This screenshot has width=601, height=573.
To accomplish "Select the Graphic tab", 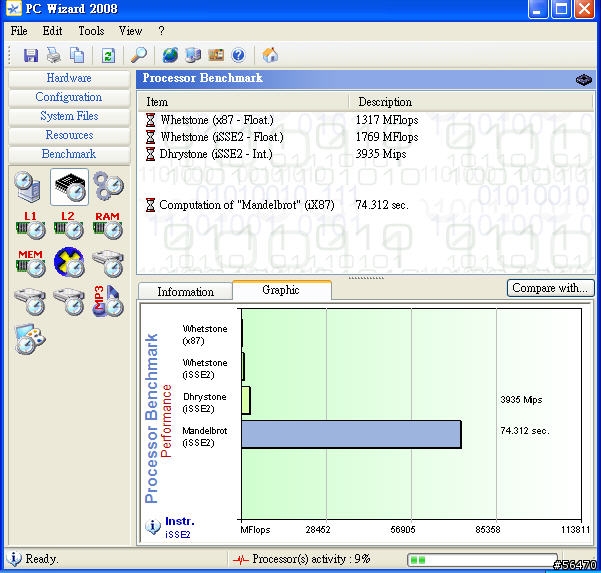I will point(281,290).
